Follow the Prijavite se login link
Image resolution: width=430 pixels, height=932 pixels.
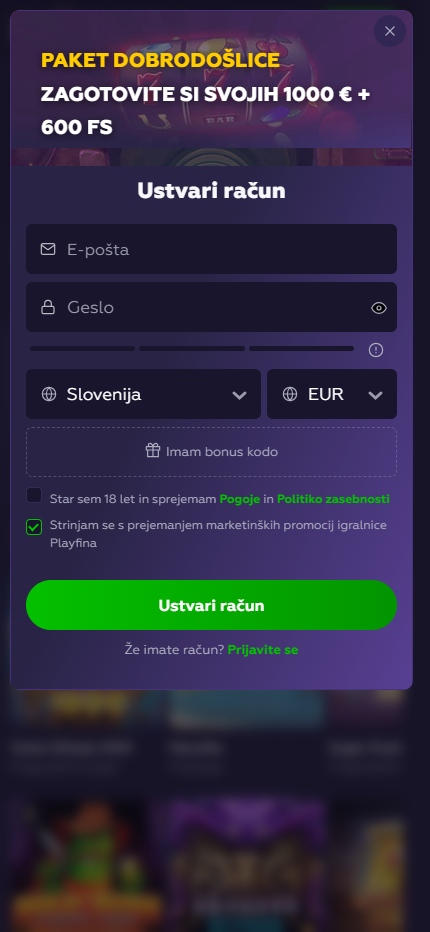tap(263, 650)
